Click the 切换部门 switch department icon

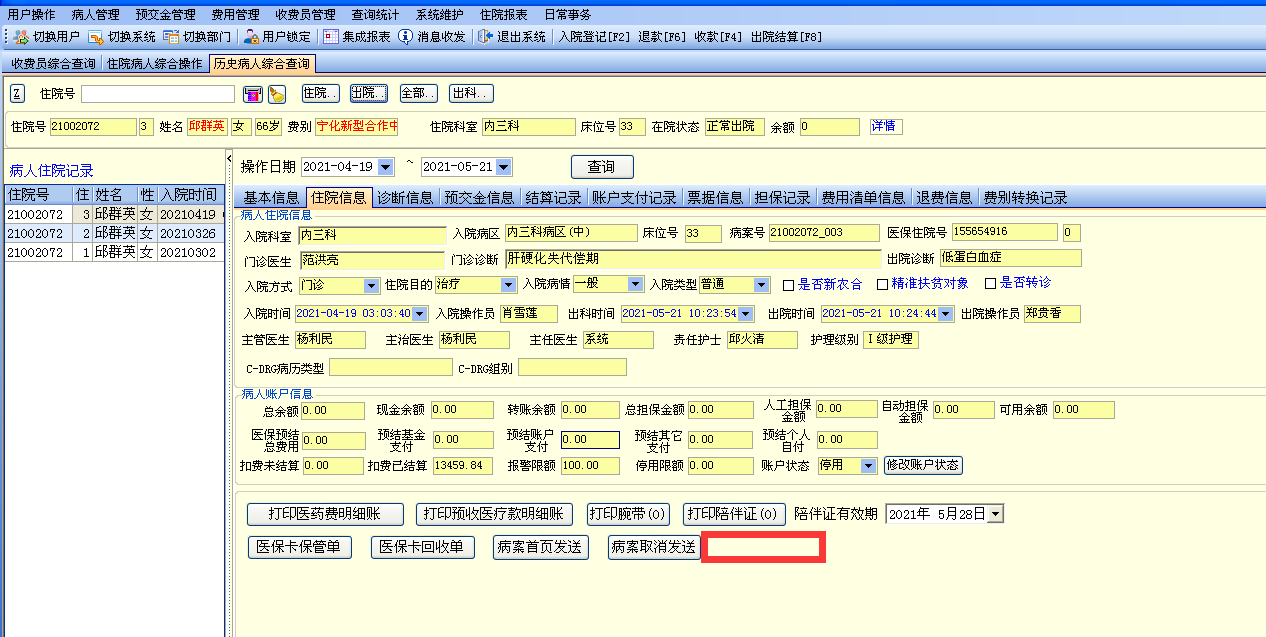pos(171,36)
